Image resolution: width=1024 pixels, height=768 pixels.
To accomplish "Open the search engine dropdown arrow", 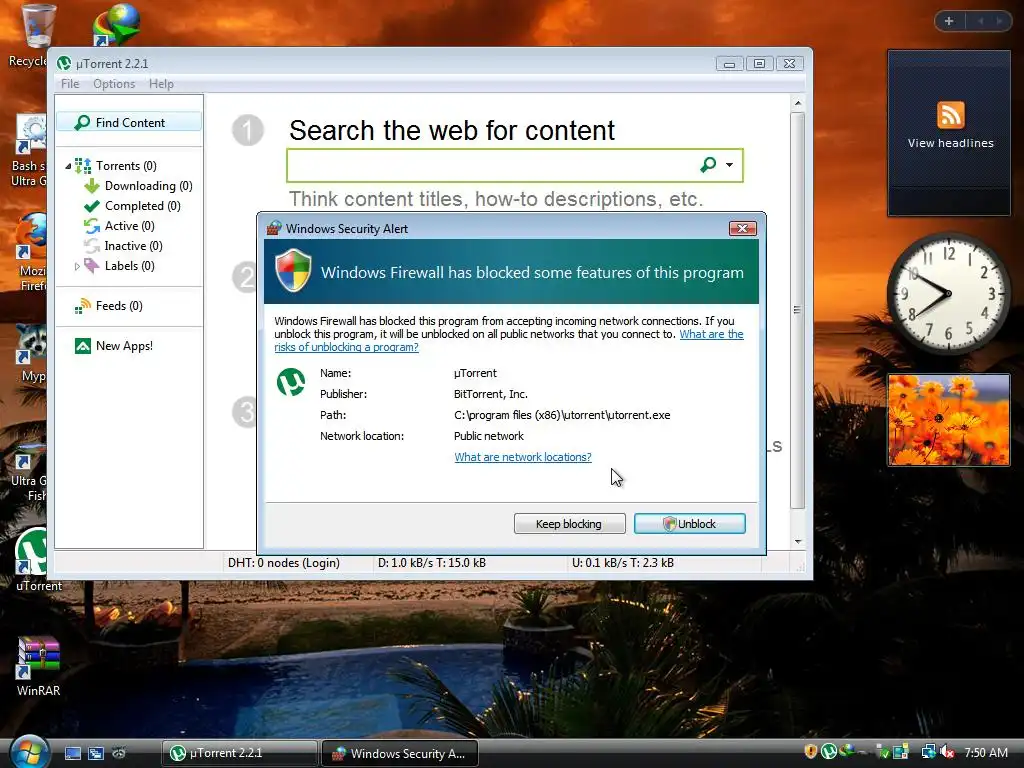I will pyautogui.click(x=729, y=165).
